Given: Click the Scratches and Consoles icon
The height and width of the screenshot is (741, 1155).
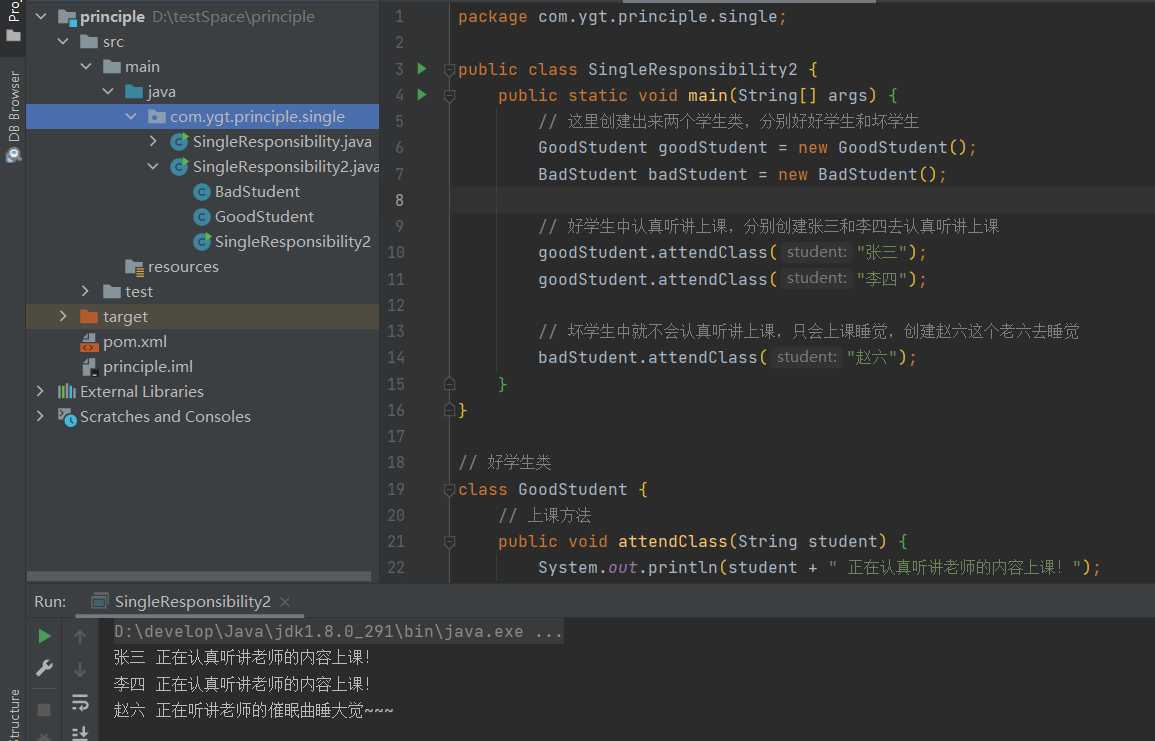Looking at the screenshot, I should pyautogui.click(x=67, y=417).
